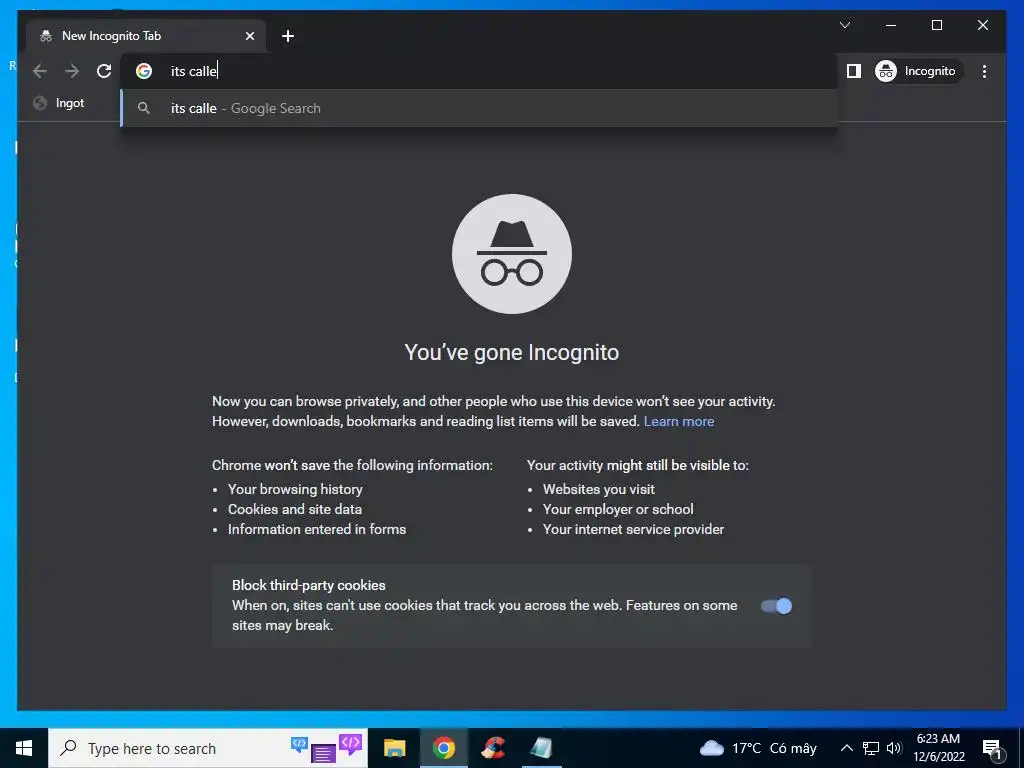Show hidden system tray icons

846,748
